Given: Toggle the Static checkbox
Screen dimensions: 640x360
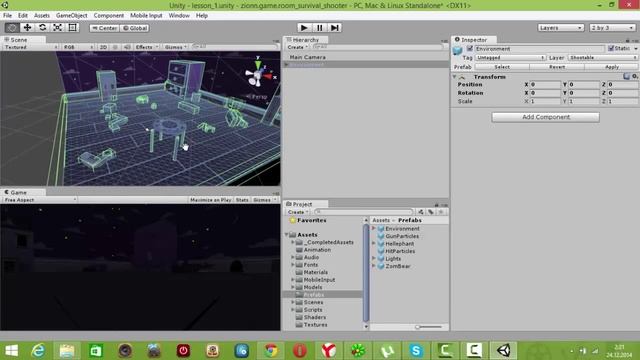Looking at the screenshot, I should pos(611,48).
